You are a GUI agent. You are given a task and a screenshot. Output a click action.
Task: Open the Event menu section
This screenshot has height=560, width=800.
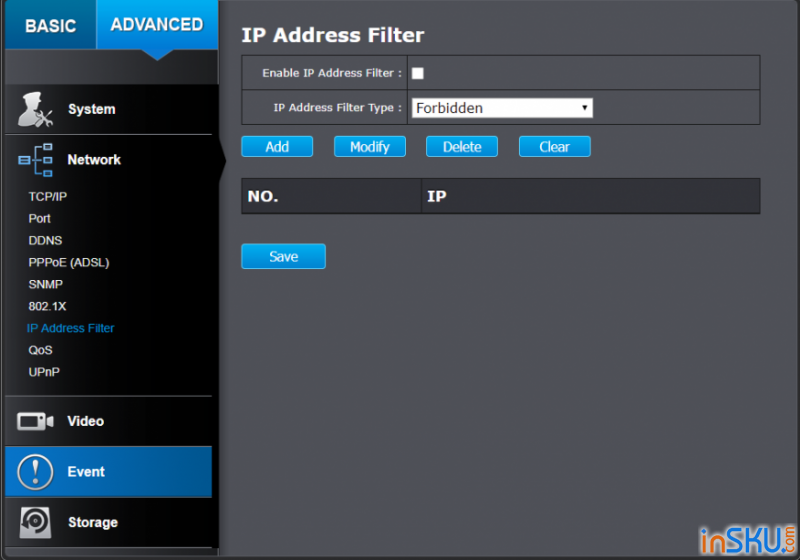coord(108,472)
